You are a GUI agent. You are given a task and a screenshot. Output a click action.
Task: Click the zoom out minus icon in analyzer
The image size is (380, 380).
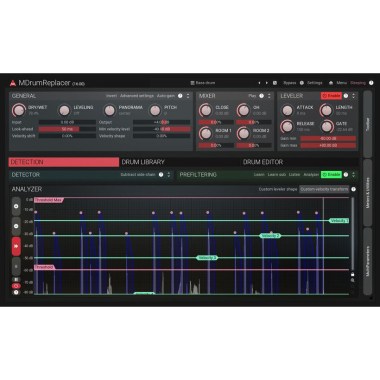pos(16,226)
